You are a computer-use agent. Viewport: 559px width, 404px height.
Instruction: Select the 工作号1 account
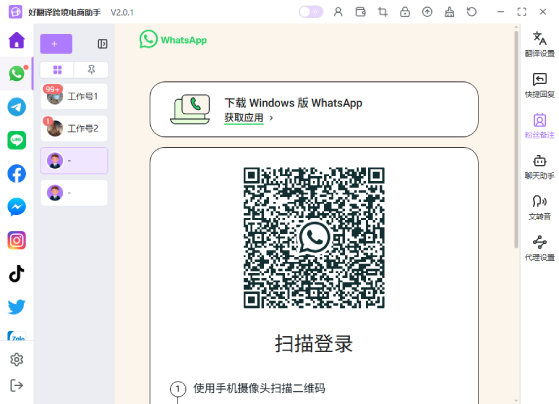[74, 96]
